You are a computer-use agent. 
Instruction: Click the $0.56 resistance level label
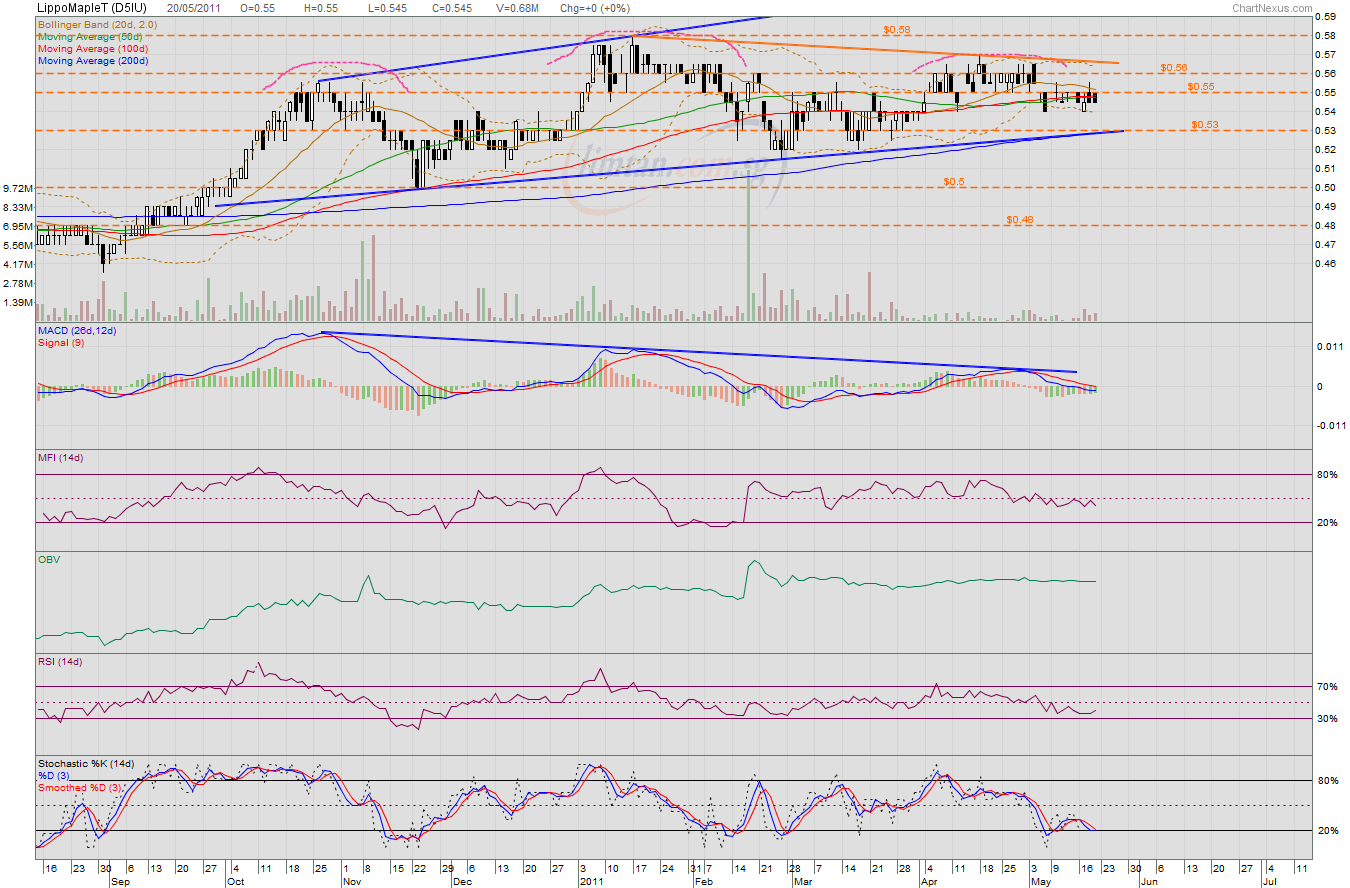click(1173, 68)
